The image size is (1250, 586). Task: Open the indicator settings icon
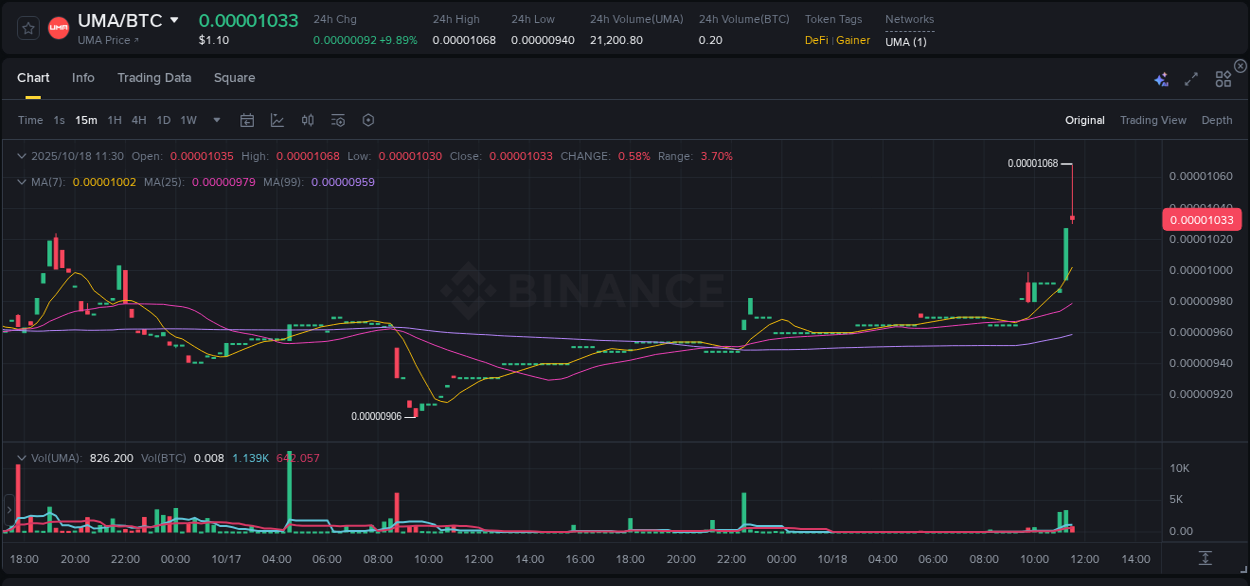pos(338,120)
